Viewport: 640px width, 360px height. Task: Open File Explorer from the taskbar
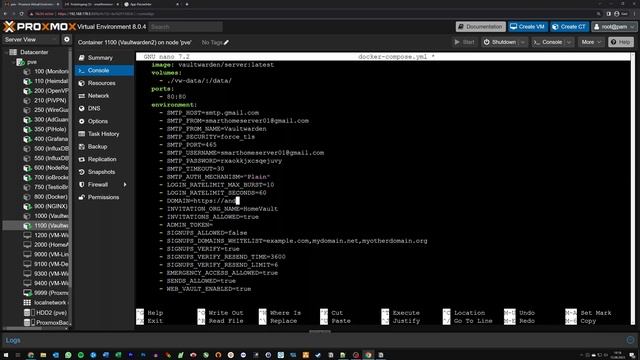pyautogui.click(x=43, y=355)
